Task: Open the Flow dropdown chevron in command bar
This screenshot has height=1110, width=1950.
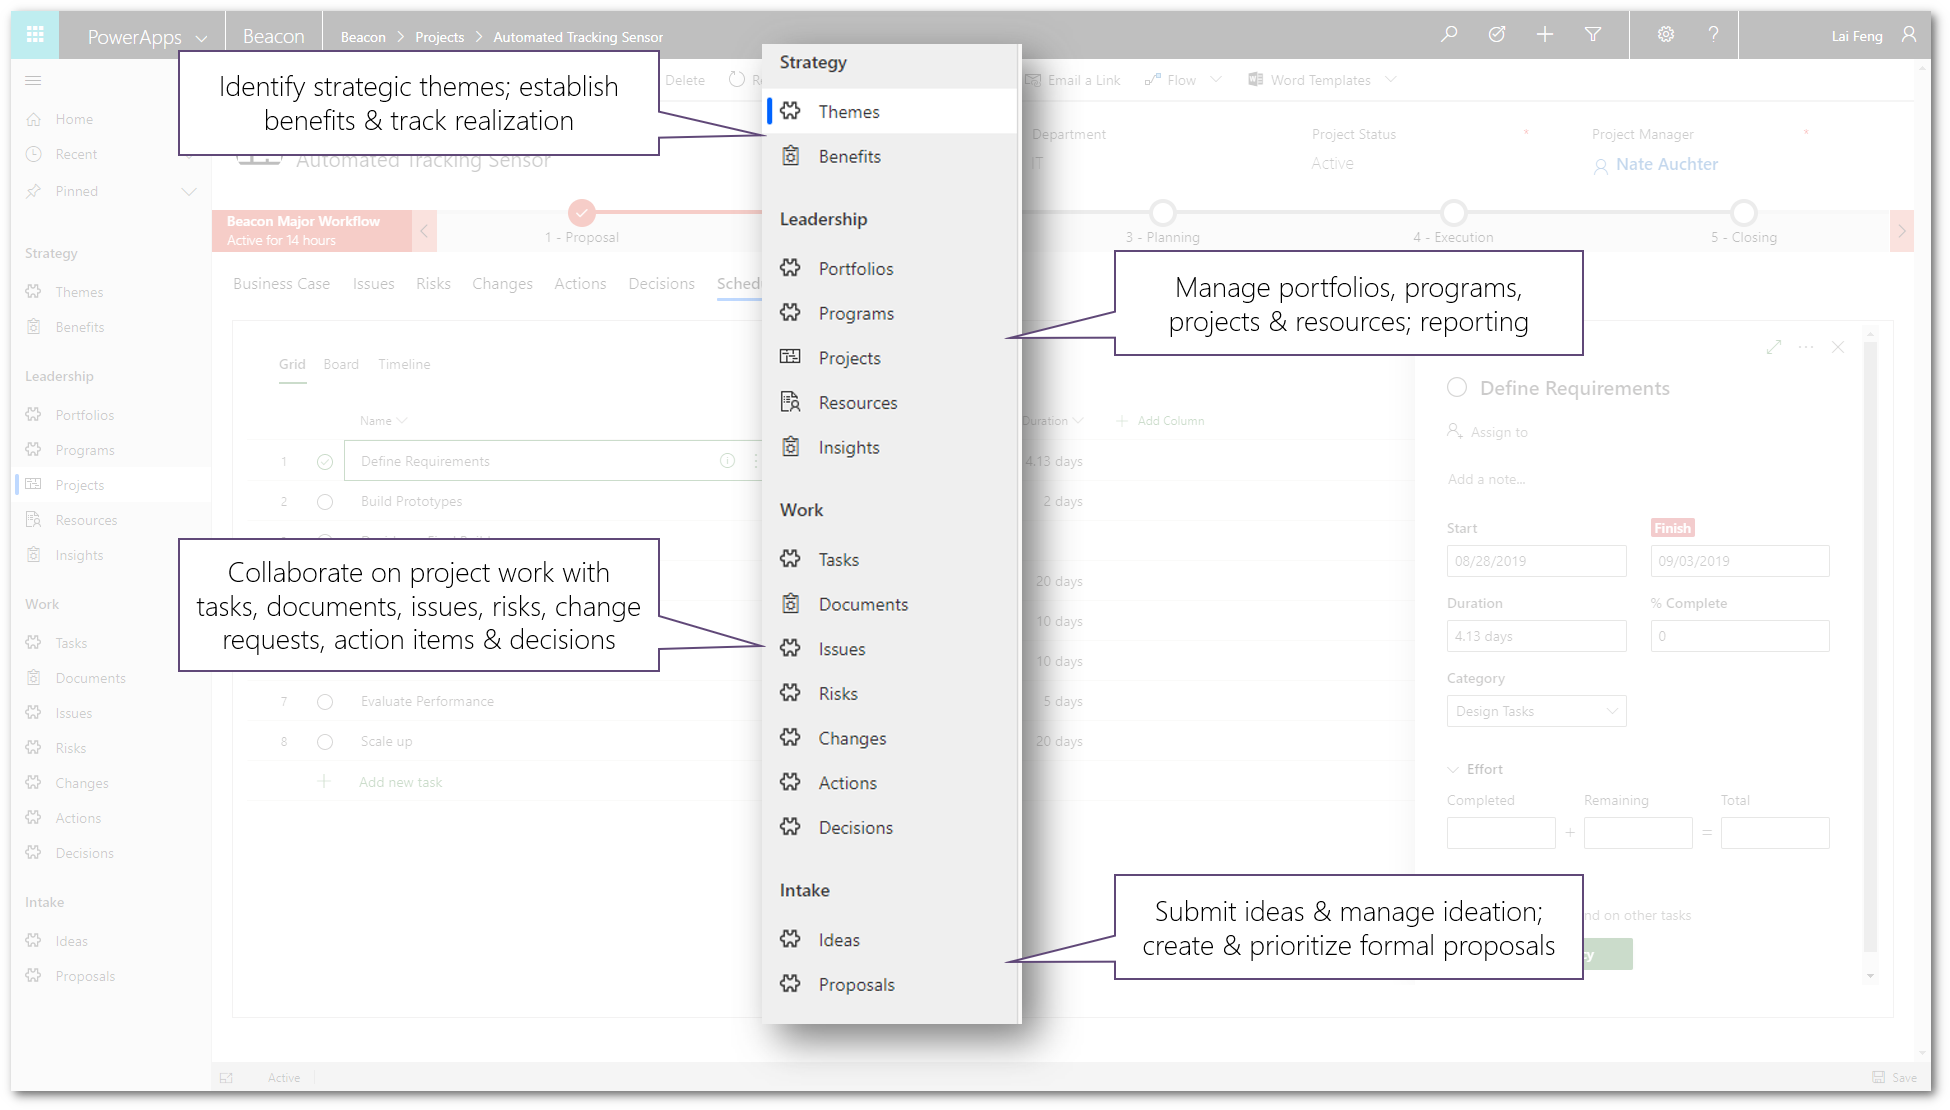Action: (1216, 80)
